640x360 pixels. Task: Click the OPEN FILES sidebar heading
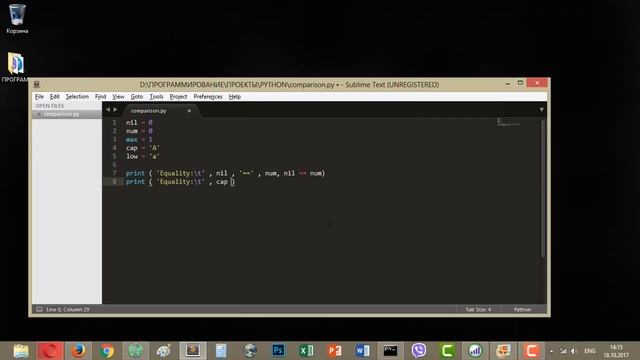coord(49,106)
